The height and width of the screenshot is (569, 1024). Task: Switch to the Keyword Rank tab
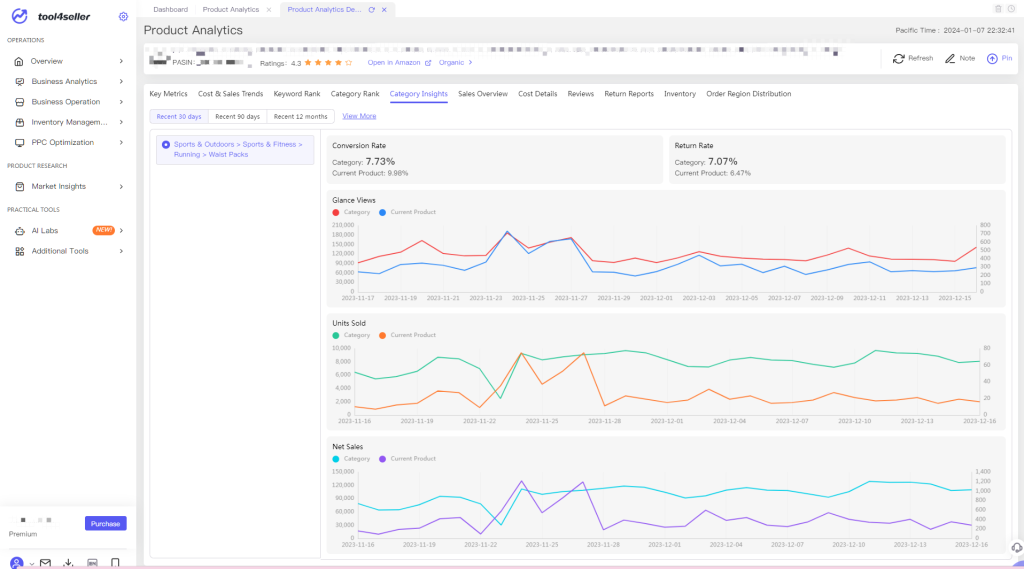pyautogui.click(x=297, y=94)
